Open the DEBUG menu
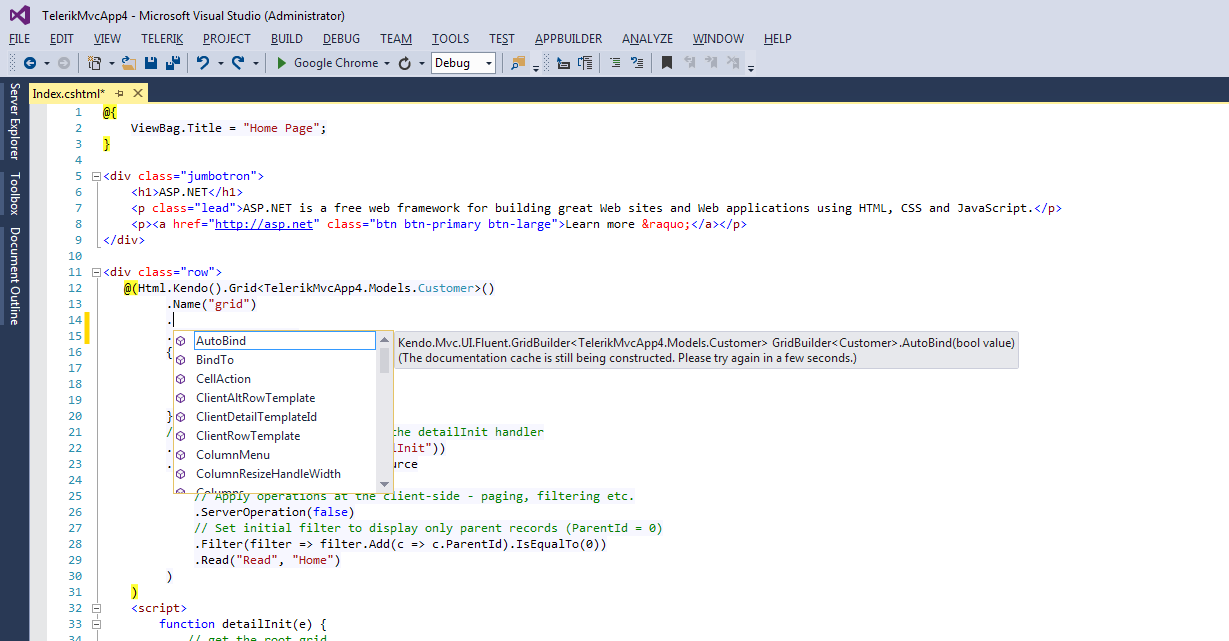This screenshot has height=641, width=1229. point(342,38)
